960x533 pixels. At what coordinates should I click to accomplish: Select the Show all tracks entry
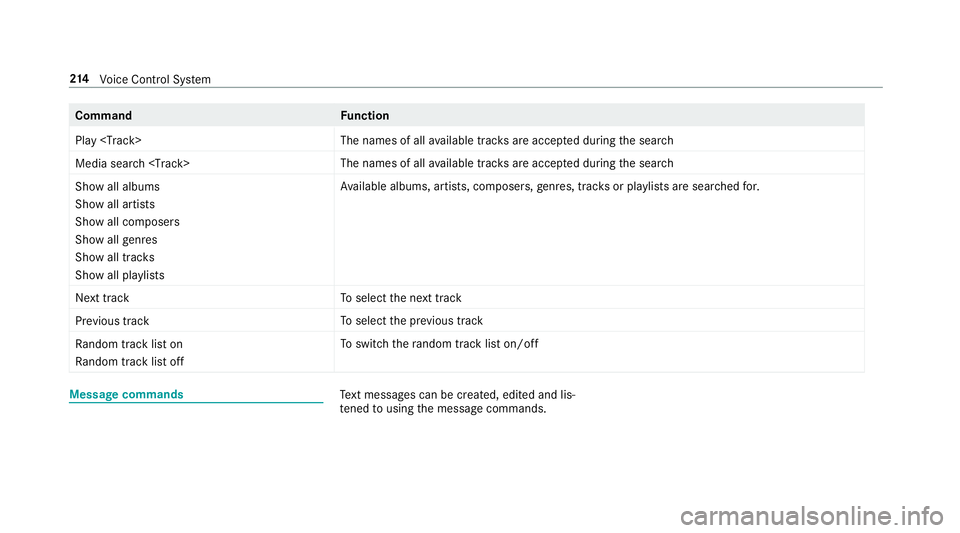tap(115, 258)
